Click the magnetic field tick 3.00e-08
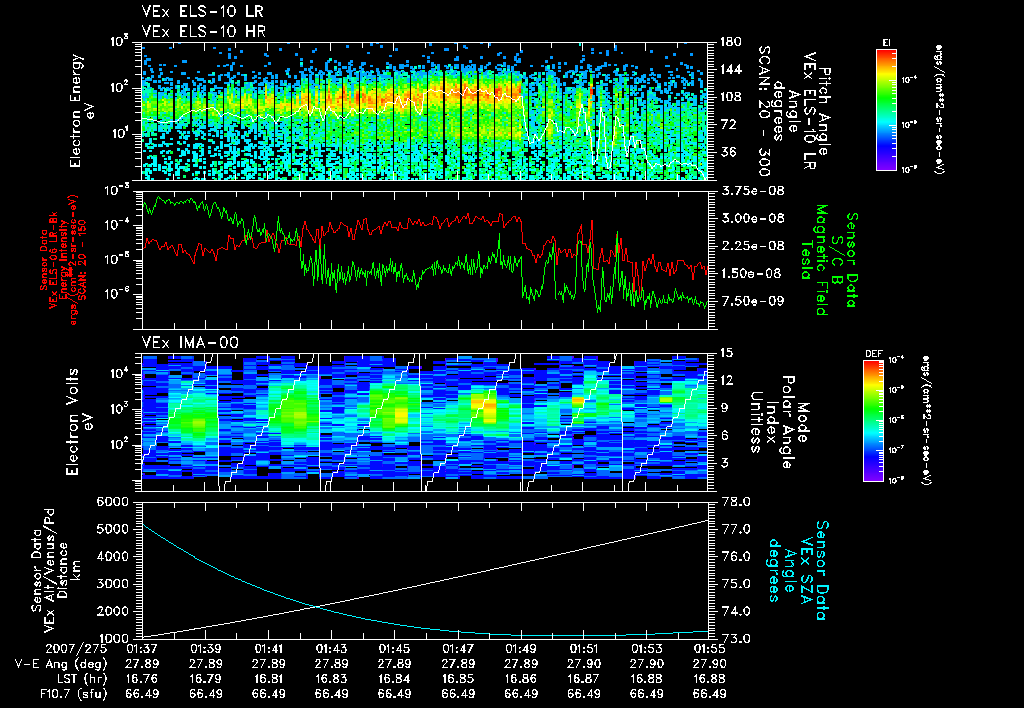The height and width of the screenshot is (708, 1024). [752, 219]
